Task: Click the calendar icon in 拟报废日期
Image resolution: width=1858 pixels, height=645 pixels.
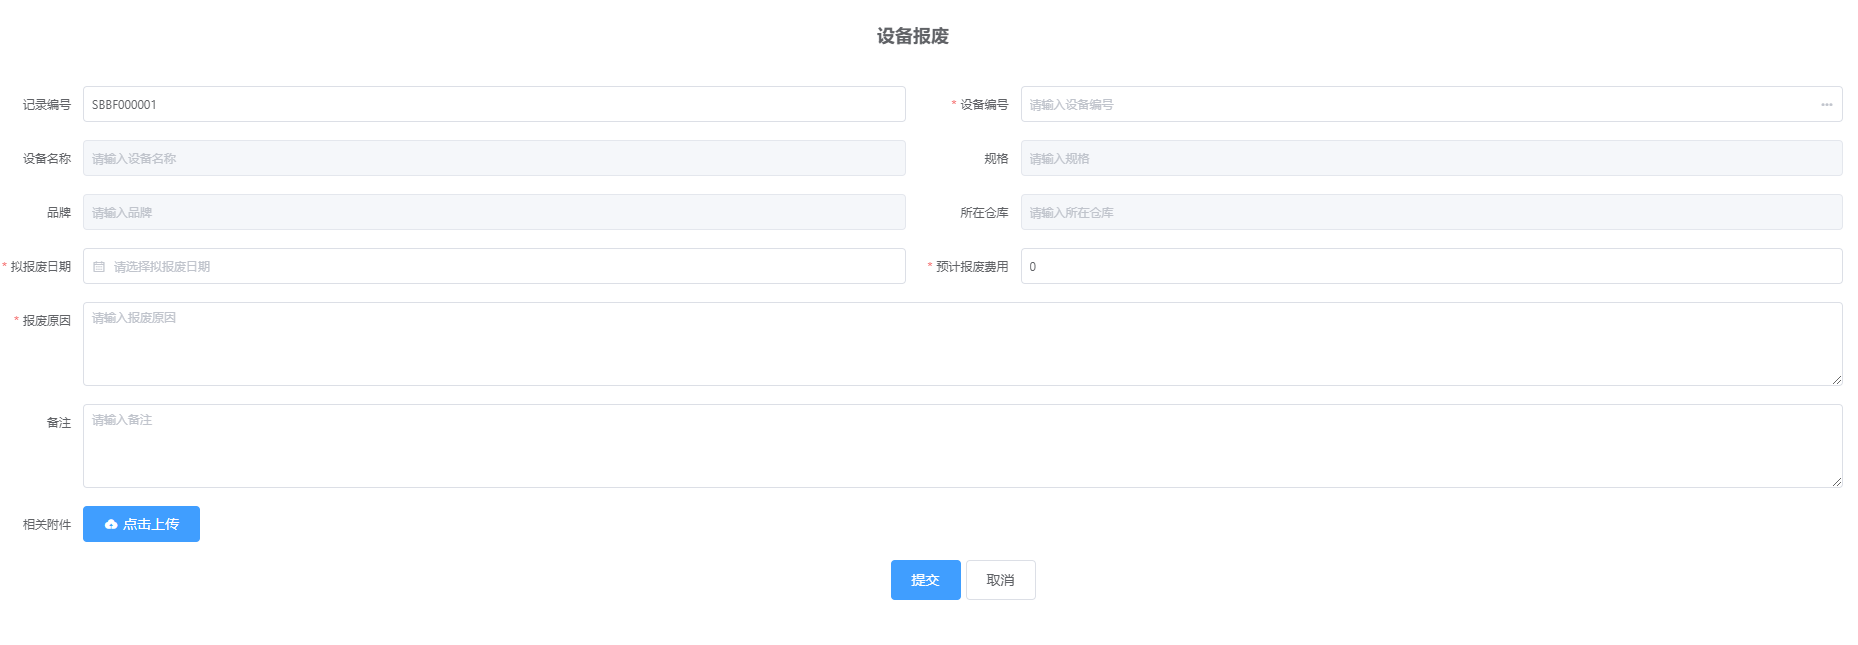Action: tap(99, 267)
